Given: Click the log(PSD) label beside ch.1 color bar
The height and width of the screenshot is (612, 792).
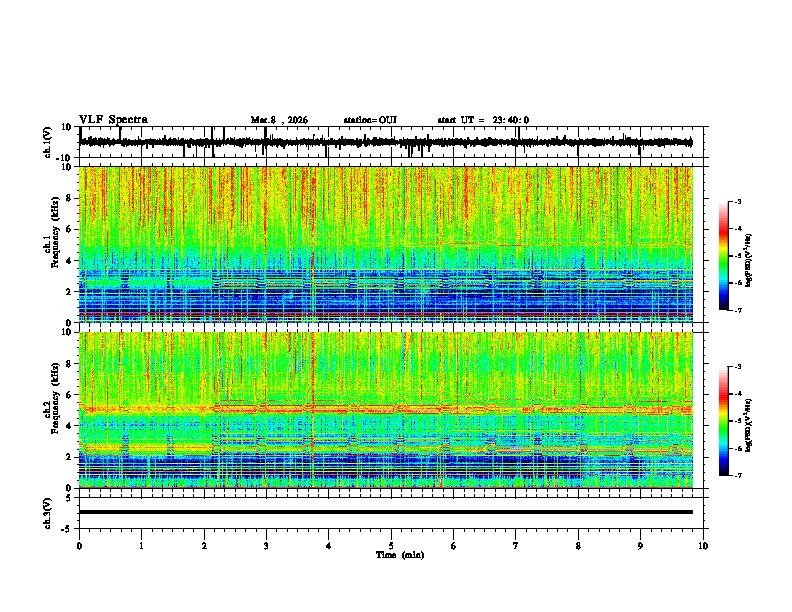Looking at the screenshot, I should tap(749, 261).
